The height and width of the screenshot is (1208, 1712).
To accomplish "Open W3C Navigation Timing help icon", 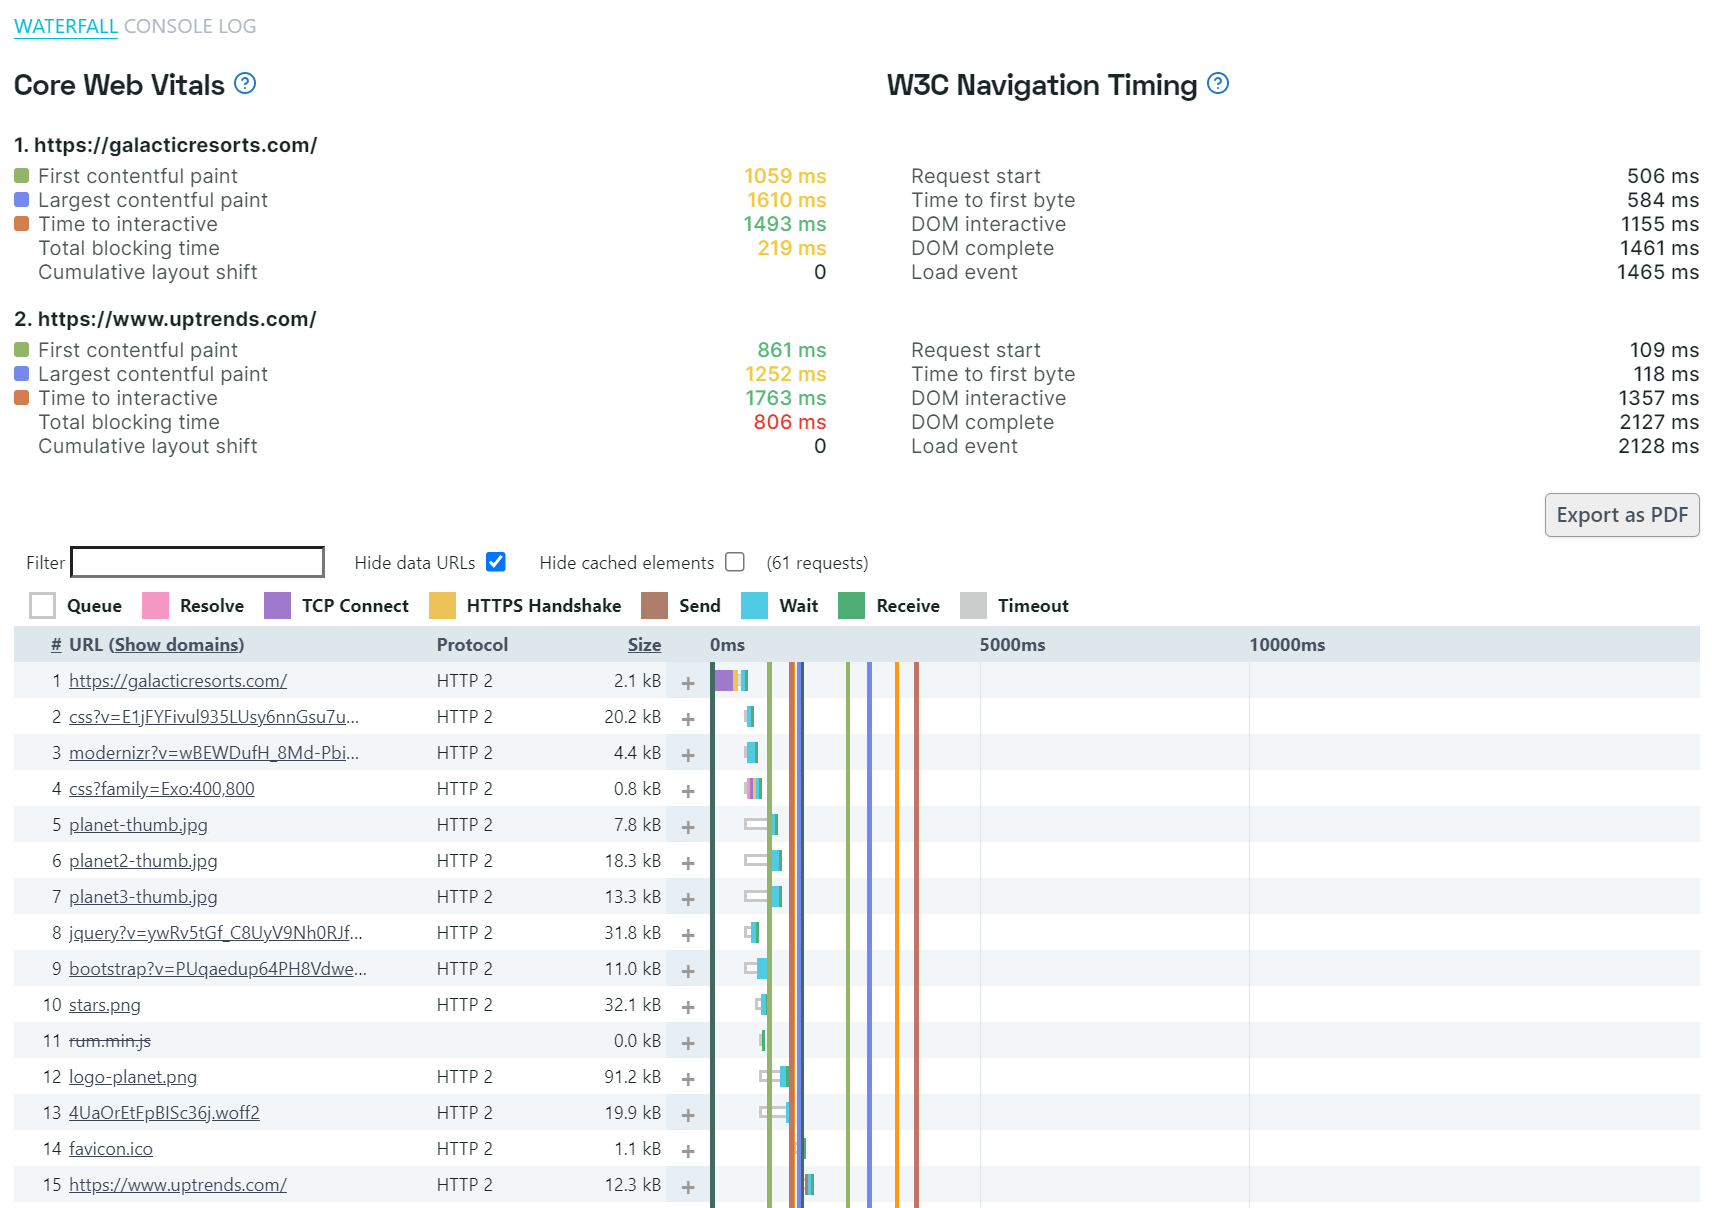I will click(x=1218, y=84).
